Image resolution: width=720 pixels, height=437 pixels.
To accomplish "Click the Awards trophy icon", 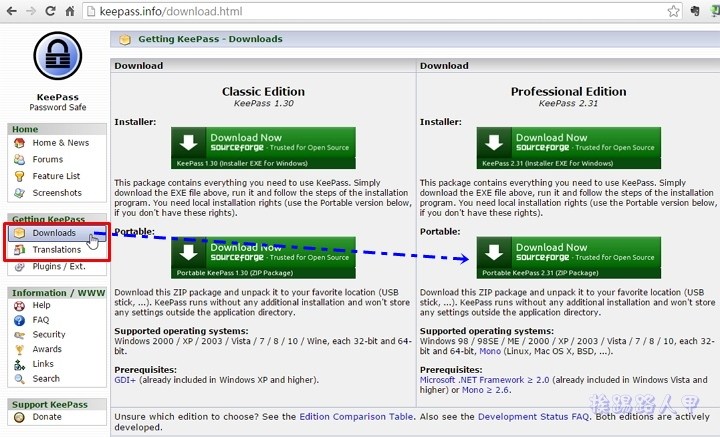I will [x=19, y=349].
